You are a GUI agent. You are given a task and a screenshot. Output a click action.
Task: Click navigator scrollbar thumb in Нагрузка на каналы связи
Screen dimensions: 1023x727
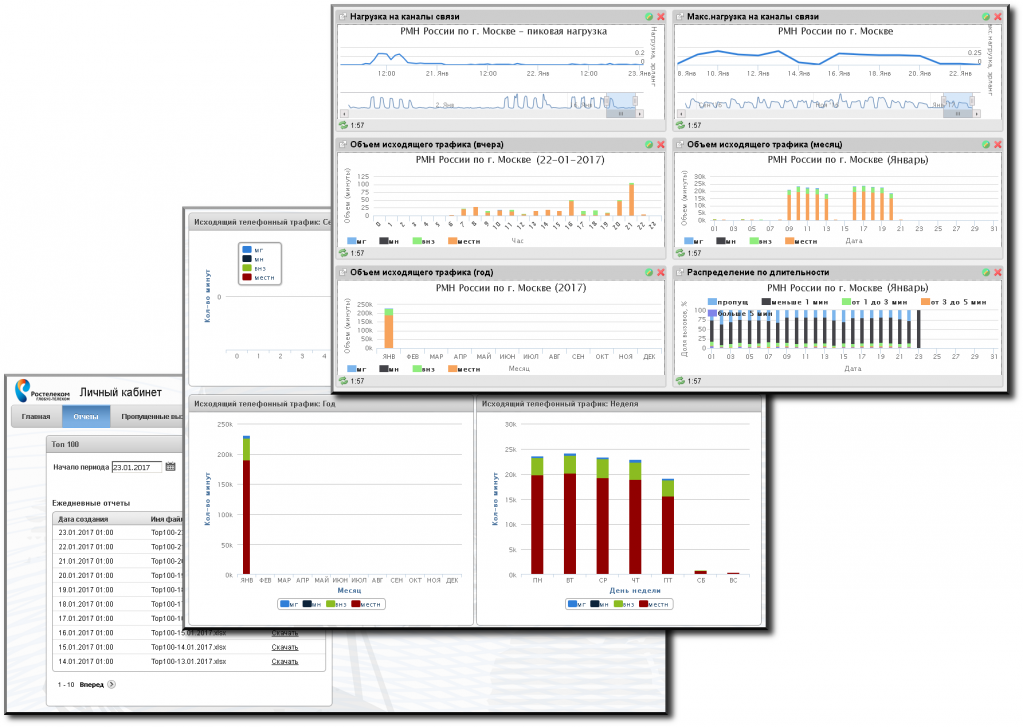tap(621, 114)
